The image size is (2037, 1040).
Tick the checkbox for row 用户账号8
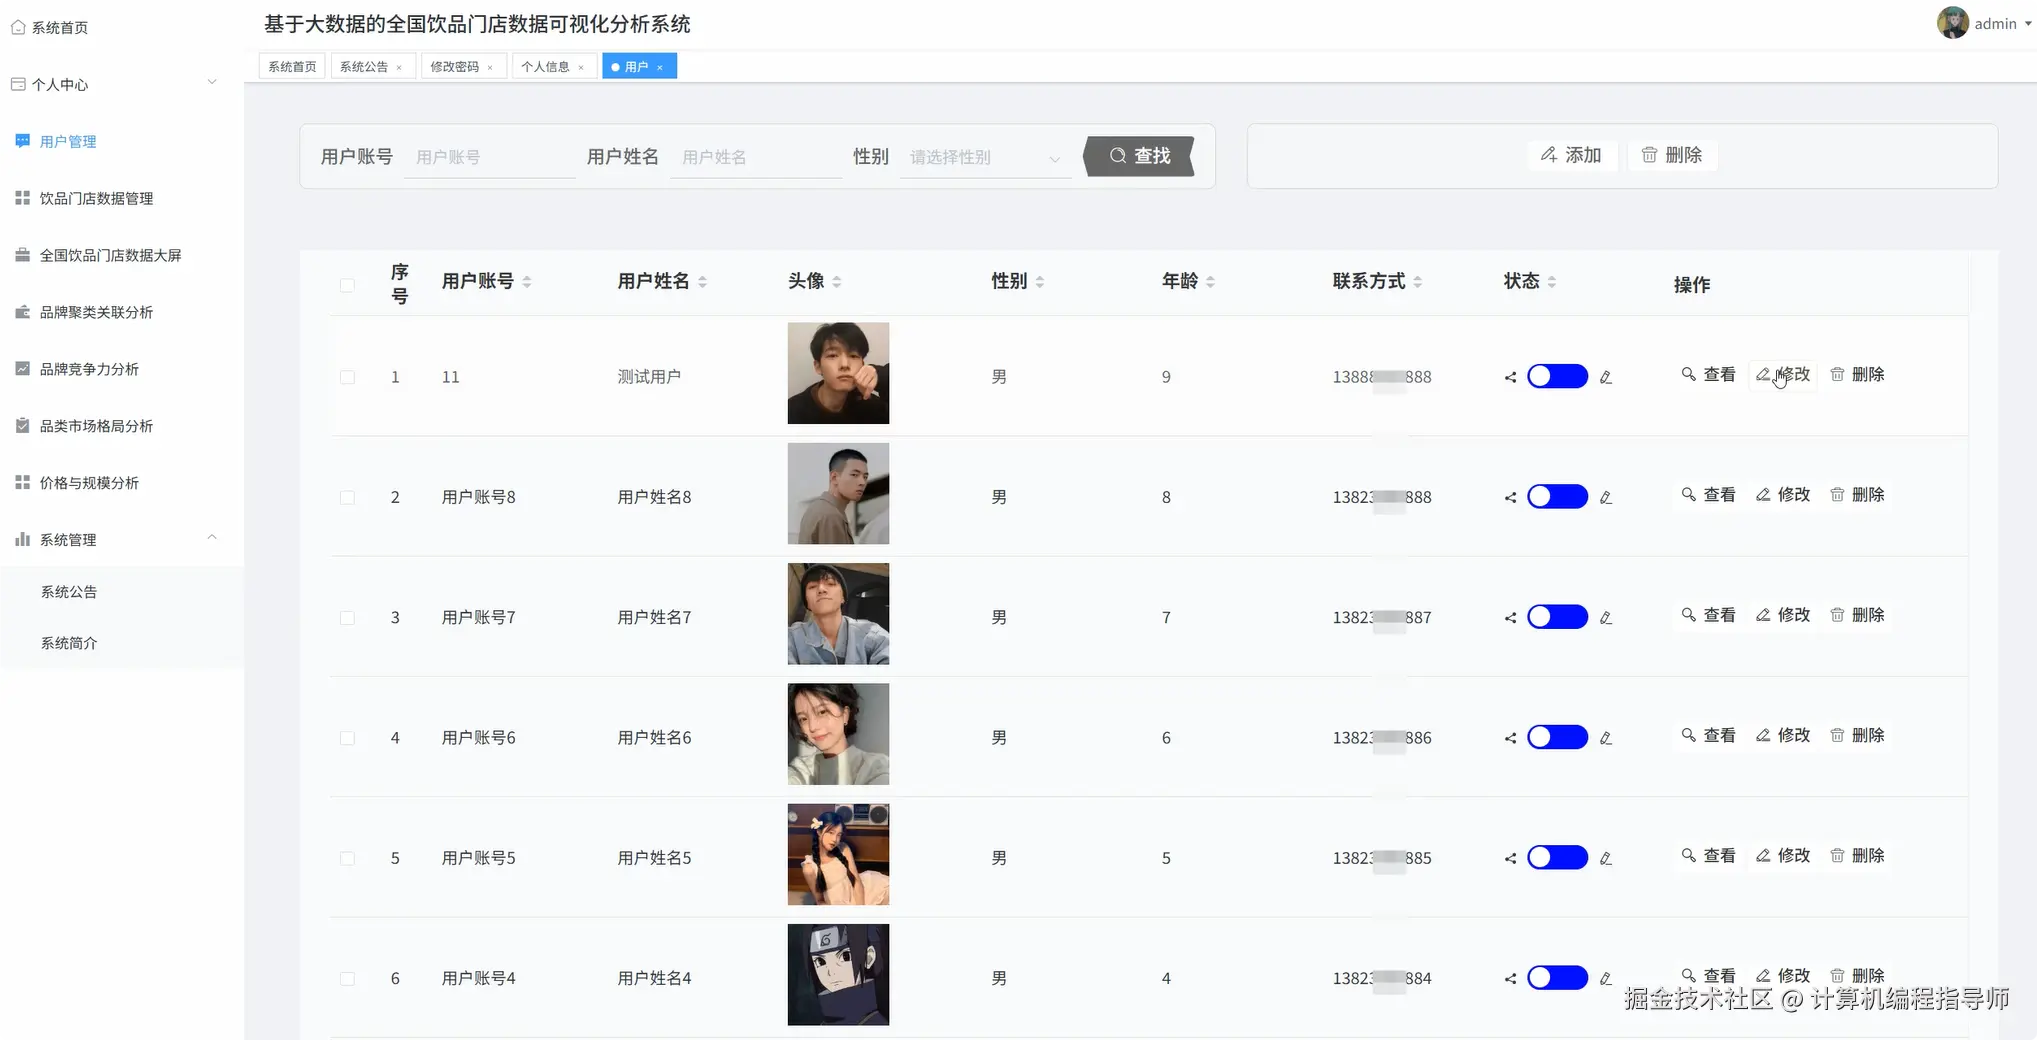coord(347,497)
